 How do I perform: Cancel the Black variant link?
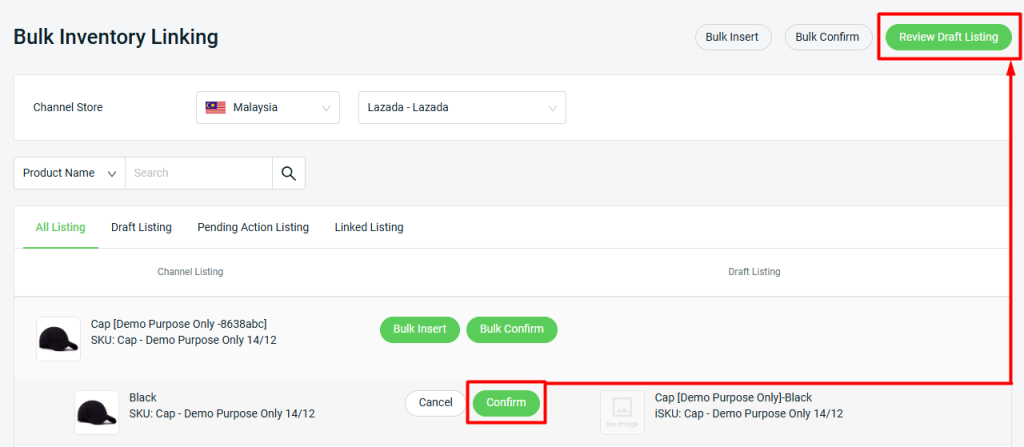pos(436,403)
